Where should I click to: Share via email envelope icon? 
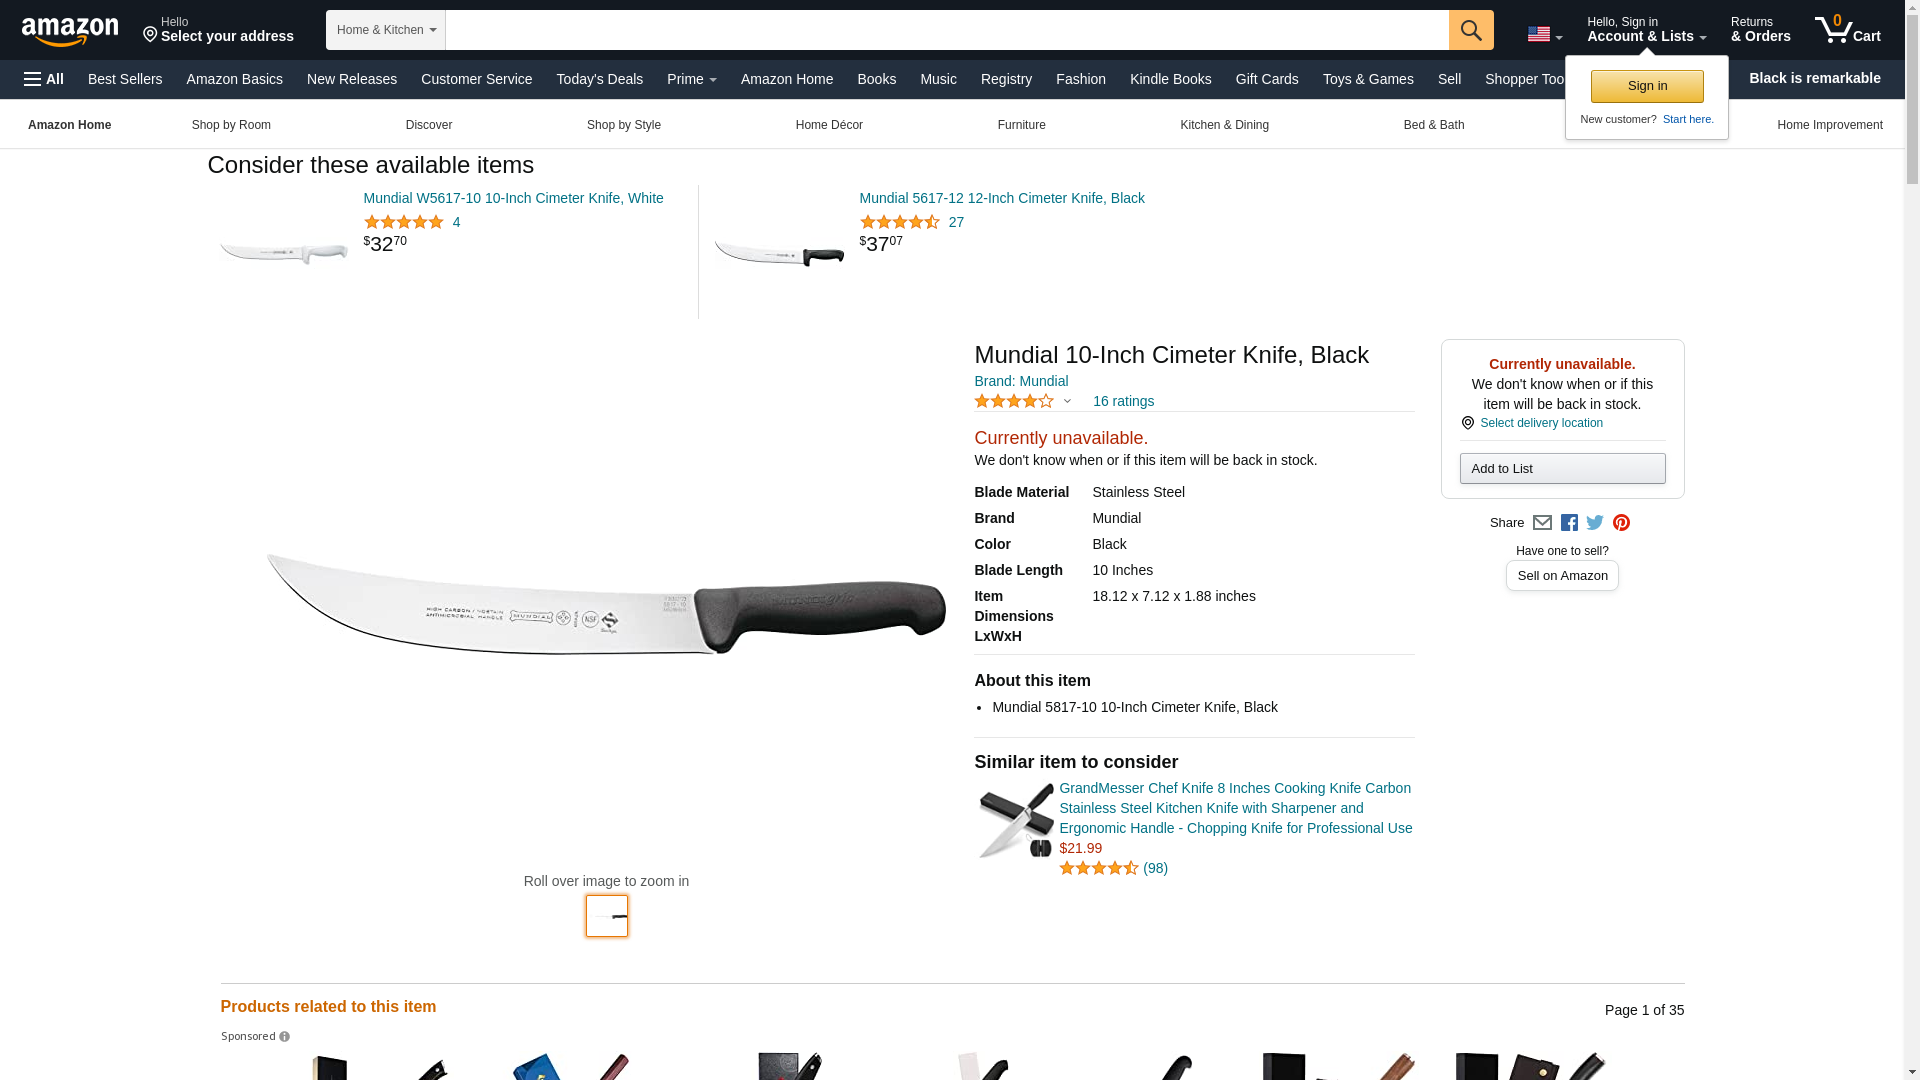[x=1542, y=523]
